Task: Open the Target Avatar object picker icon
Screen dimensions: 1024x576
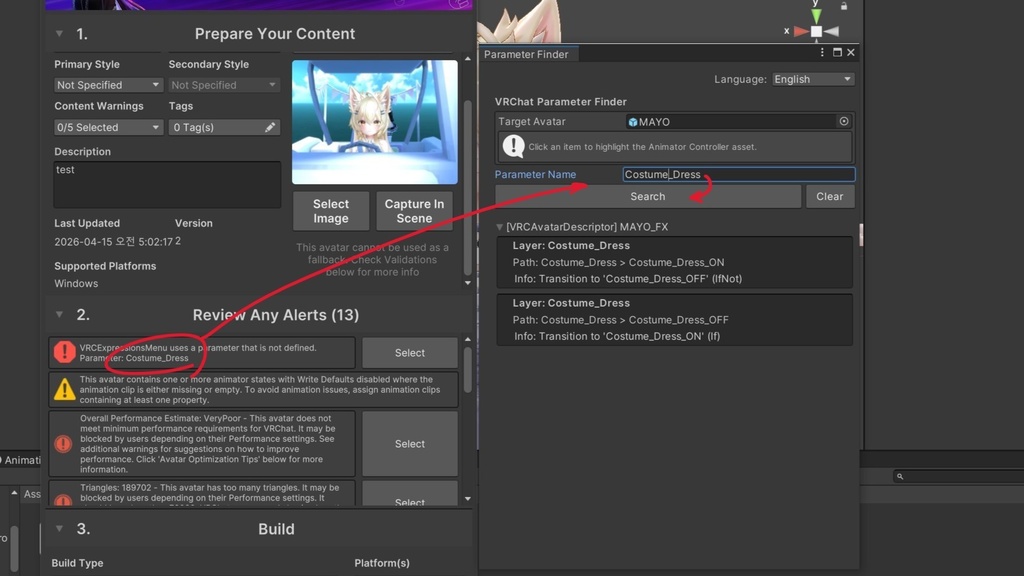Action: pos(843,120)
